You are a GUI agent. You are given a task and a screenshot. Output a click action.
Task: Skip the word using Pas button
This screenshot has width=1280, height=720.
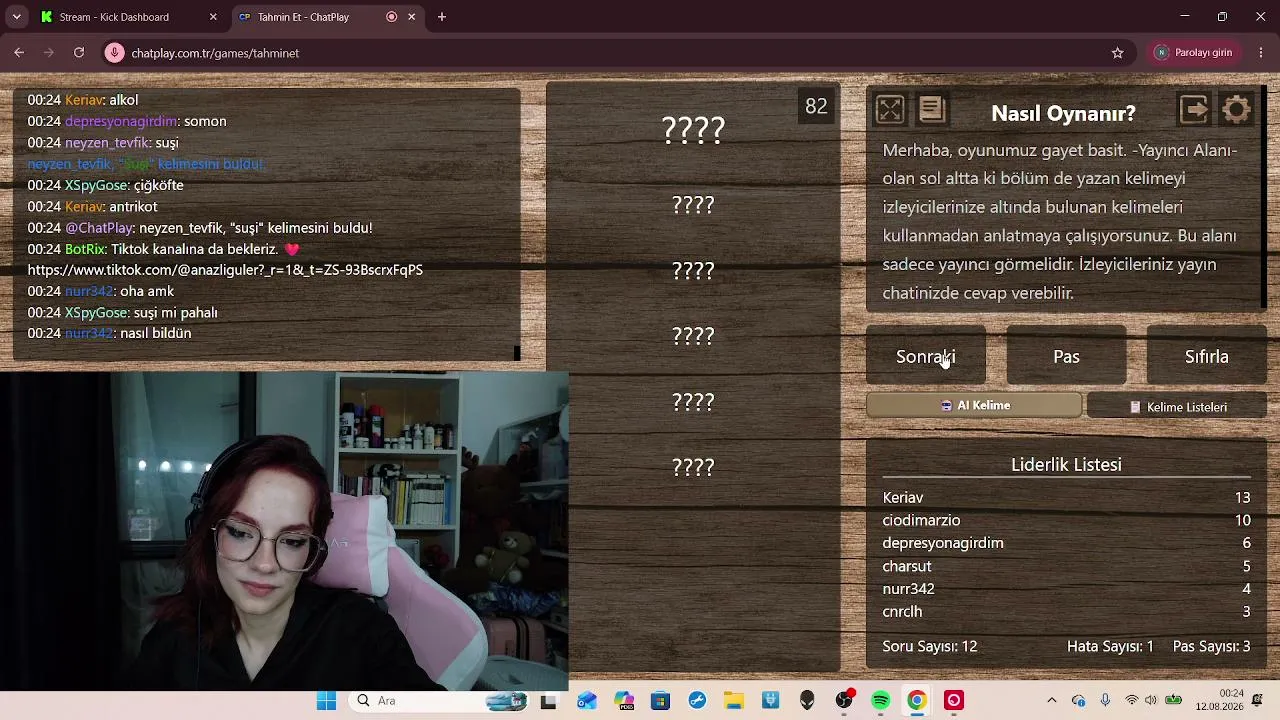(x=1066, y=356)
